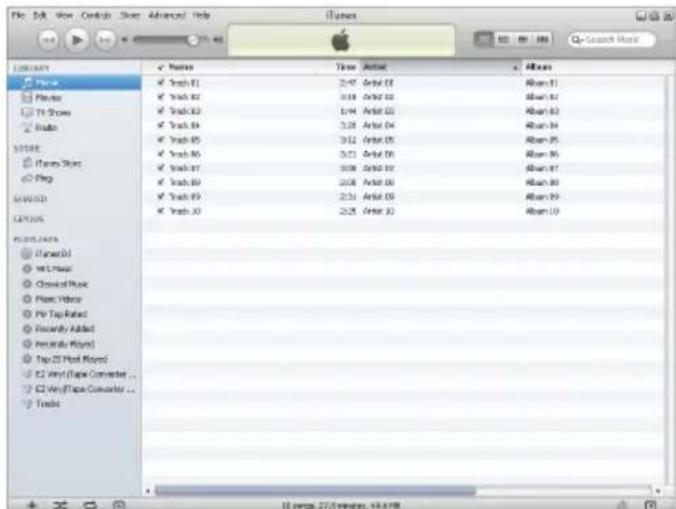Select the Classical Music playlist
The image size is (676, 509).
click(74, 284)
